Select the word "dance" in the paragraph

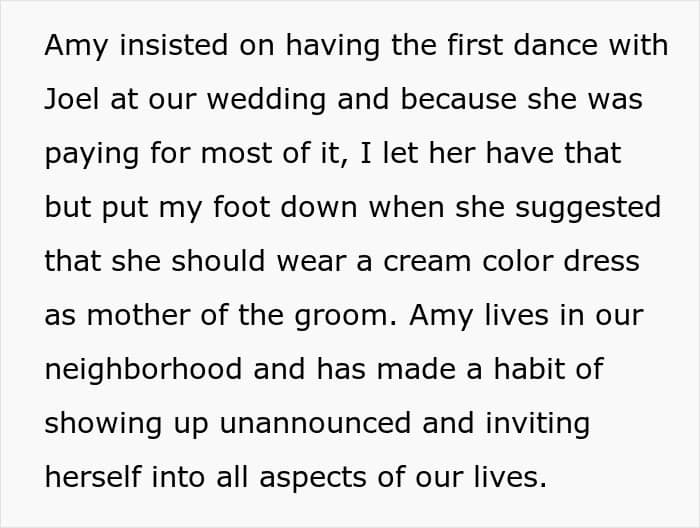tap(555, 45)
